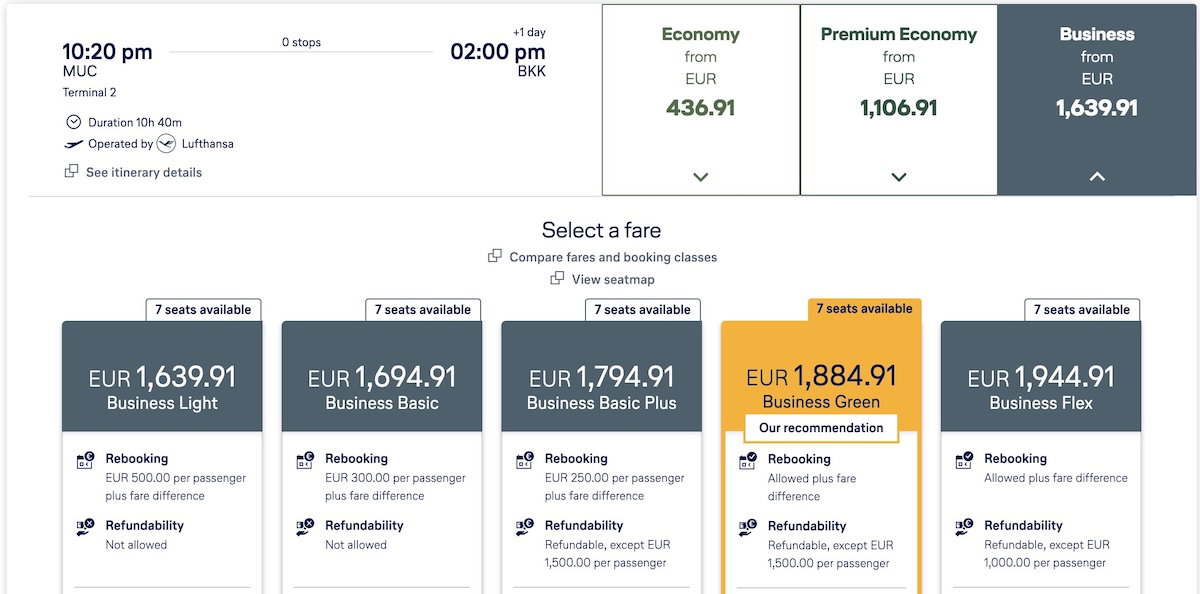Click the duration clock icon
1200x594 pixels.
pos(73,122)
